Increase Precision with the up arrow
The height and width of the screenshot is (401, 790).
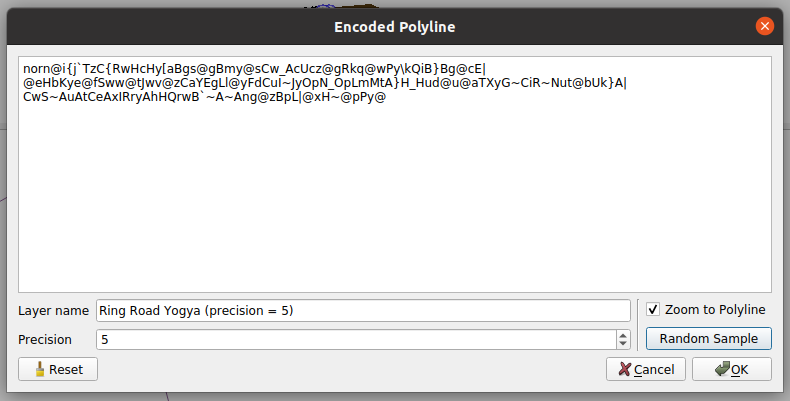click(x=623, y=336)
